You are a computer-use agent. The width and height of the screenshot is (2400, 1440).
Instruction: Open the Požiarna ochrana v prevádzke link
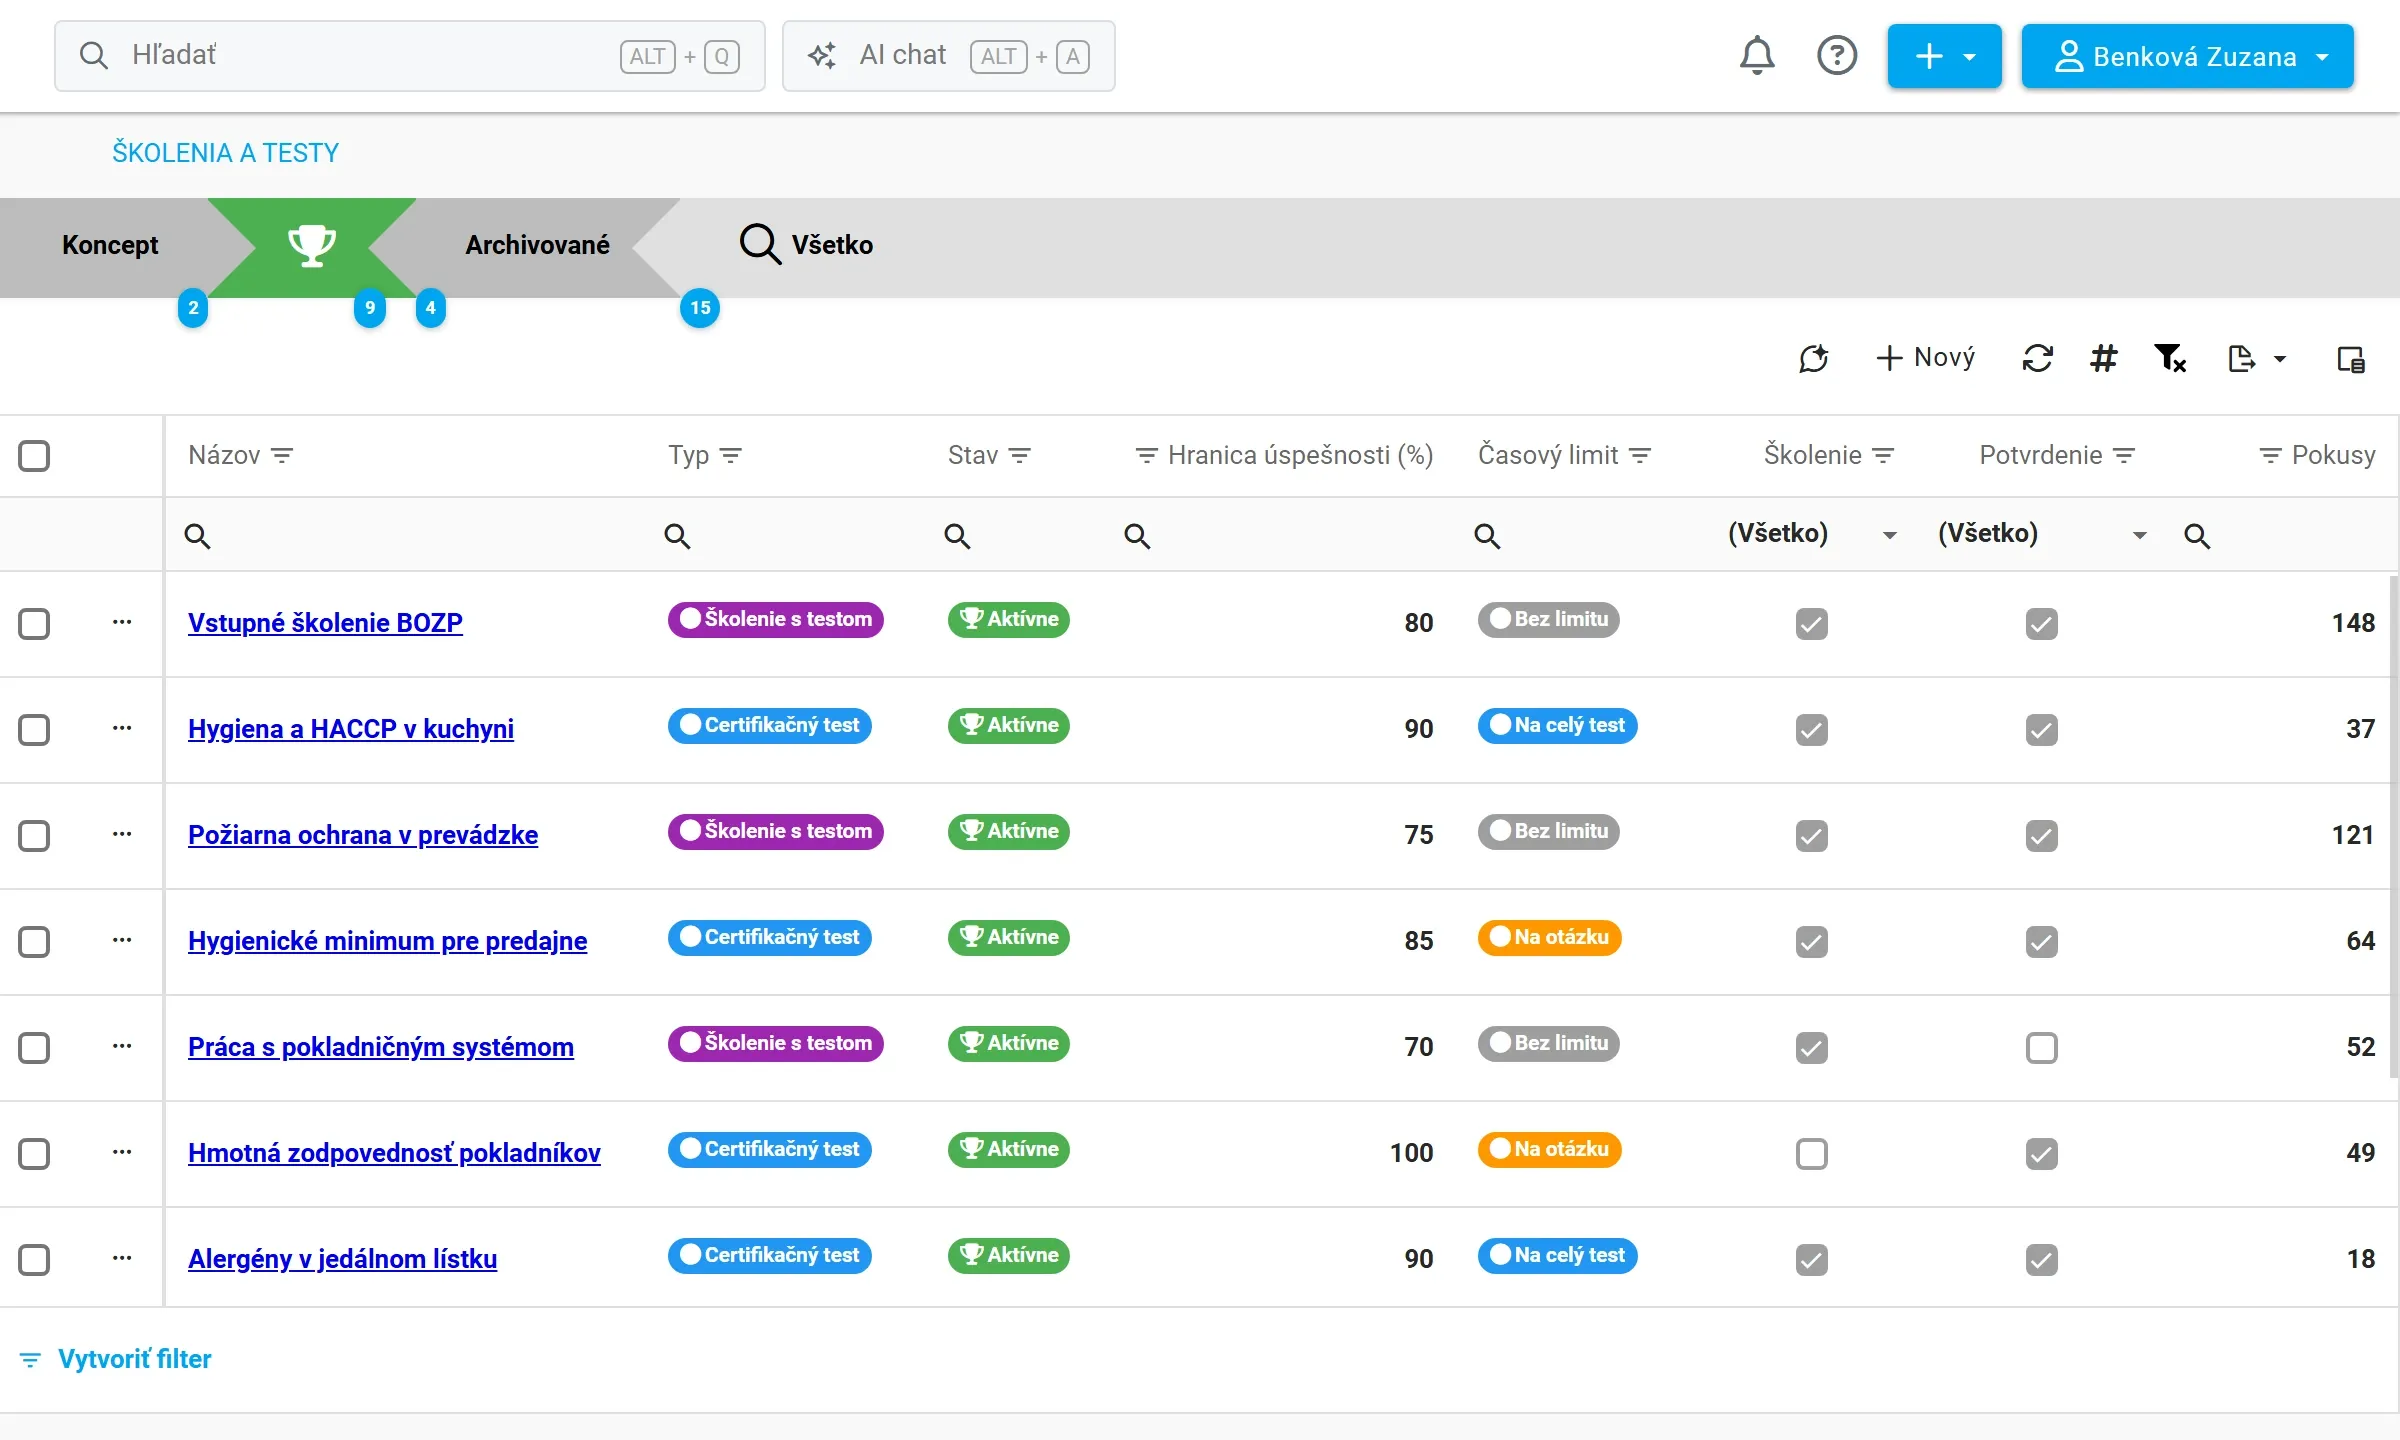click(x=363, y=835)
